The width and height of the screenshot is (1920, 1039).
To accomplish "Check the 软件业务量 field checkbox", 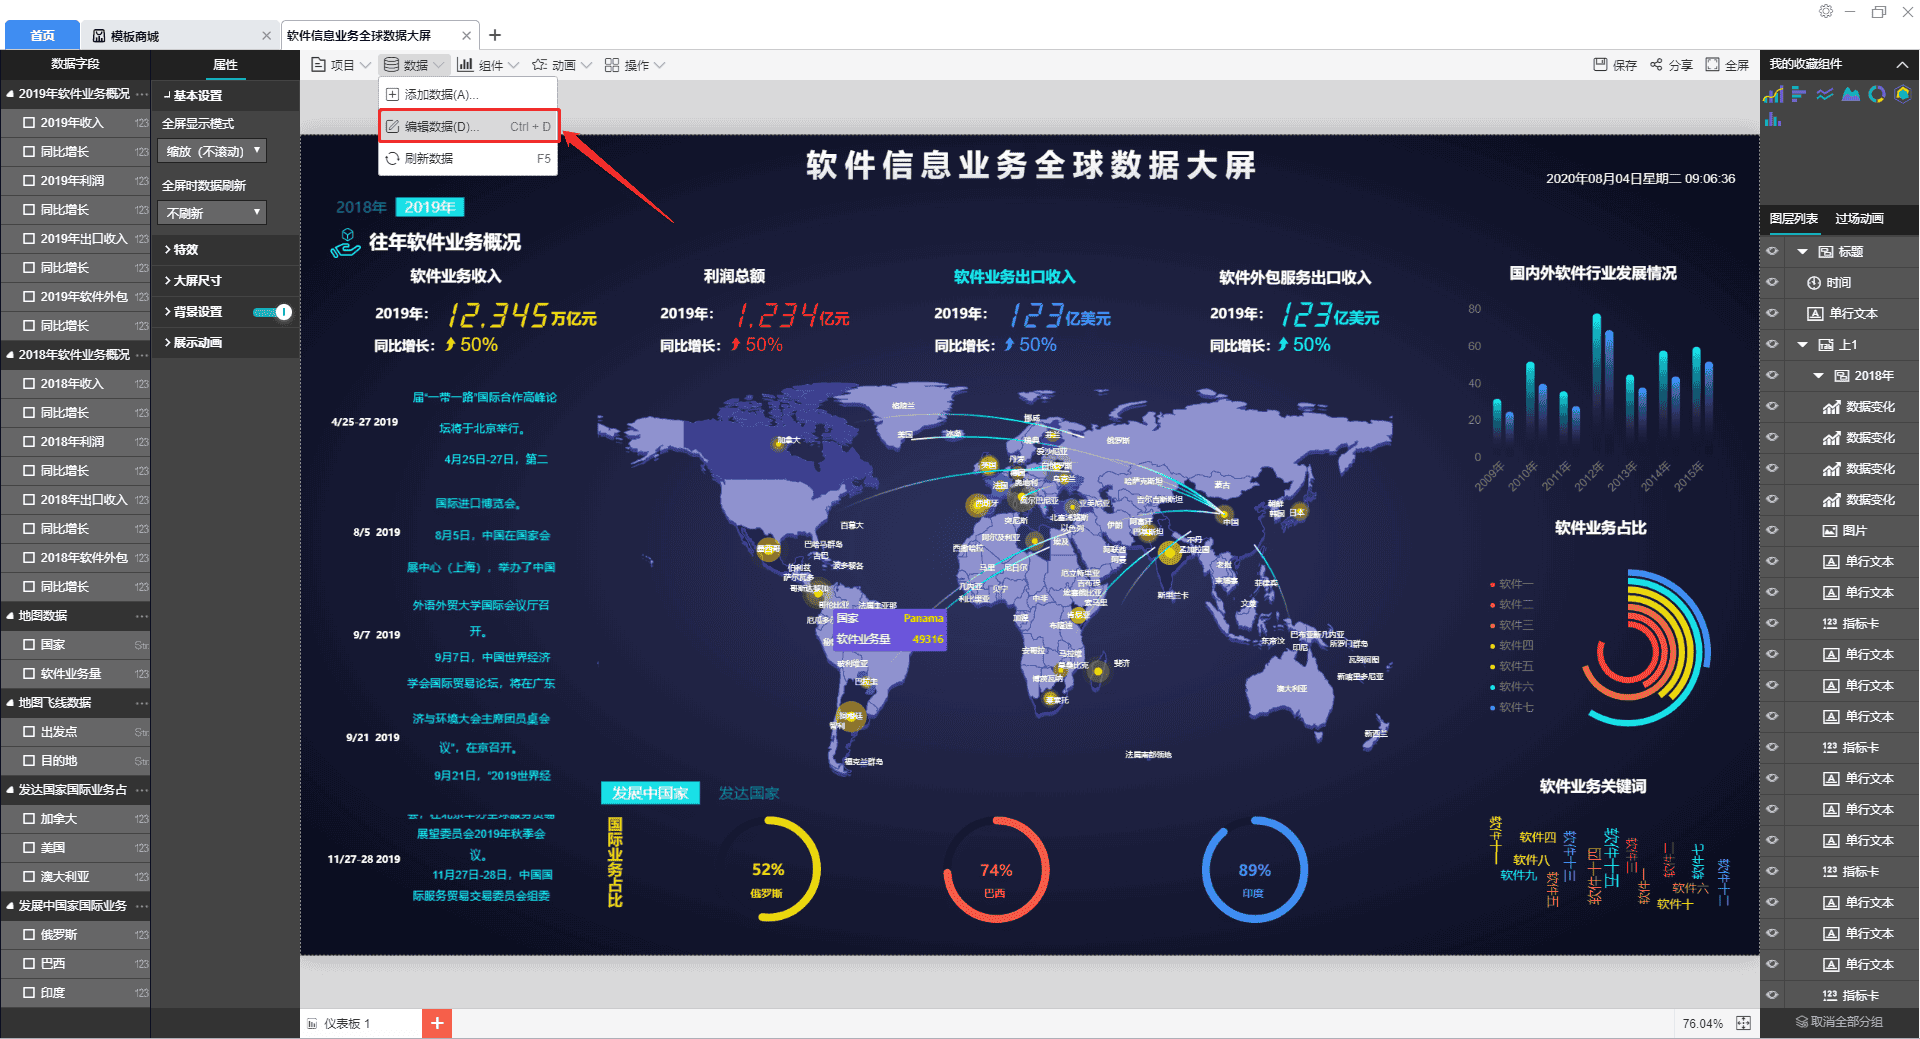I will pos(29,674).
